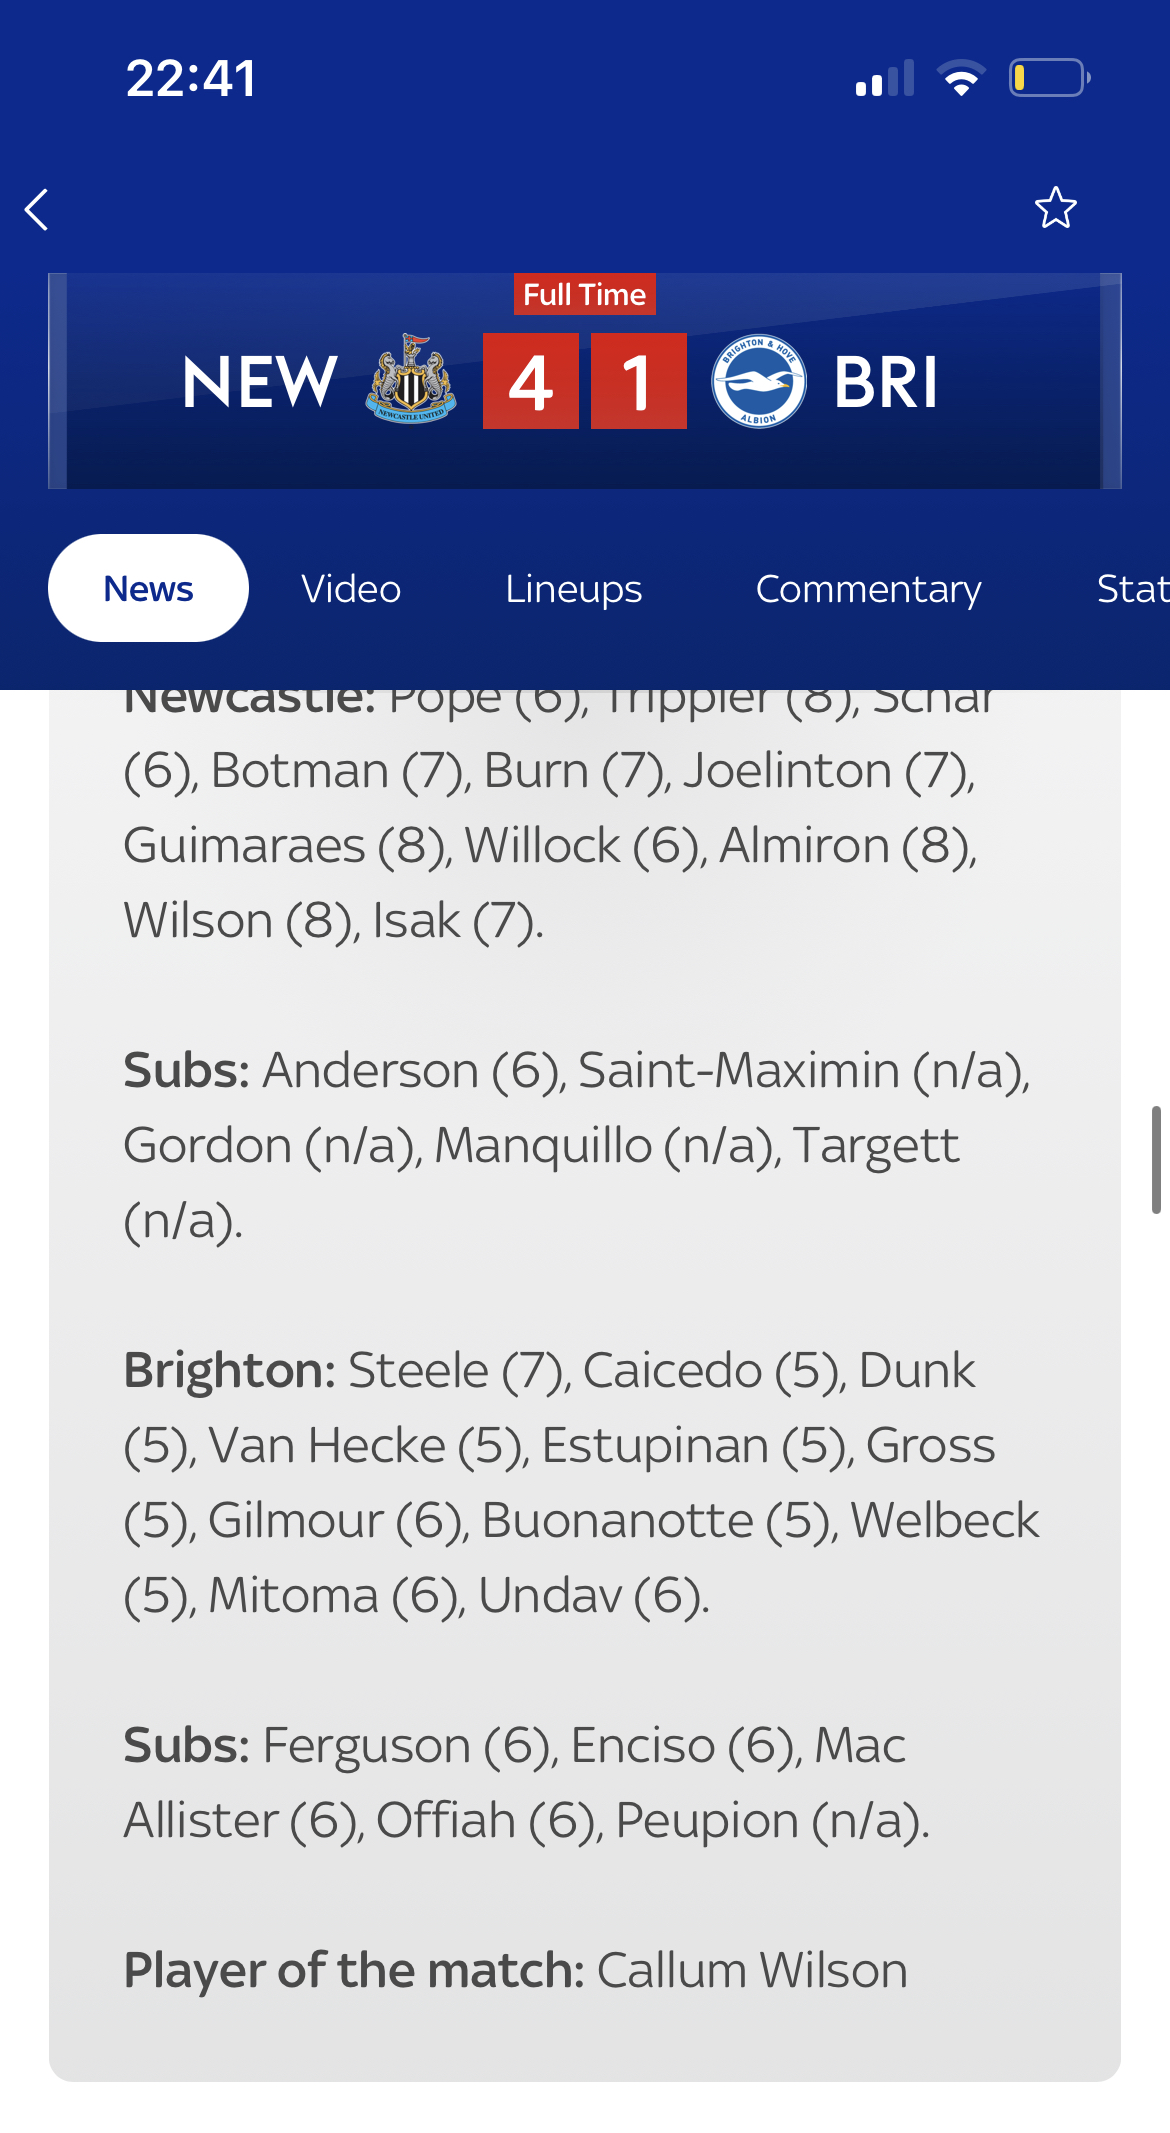Open the News tab
Screen dimensions: 1170x2133
pyautogui.click(x=148, y=588)
